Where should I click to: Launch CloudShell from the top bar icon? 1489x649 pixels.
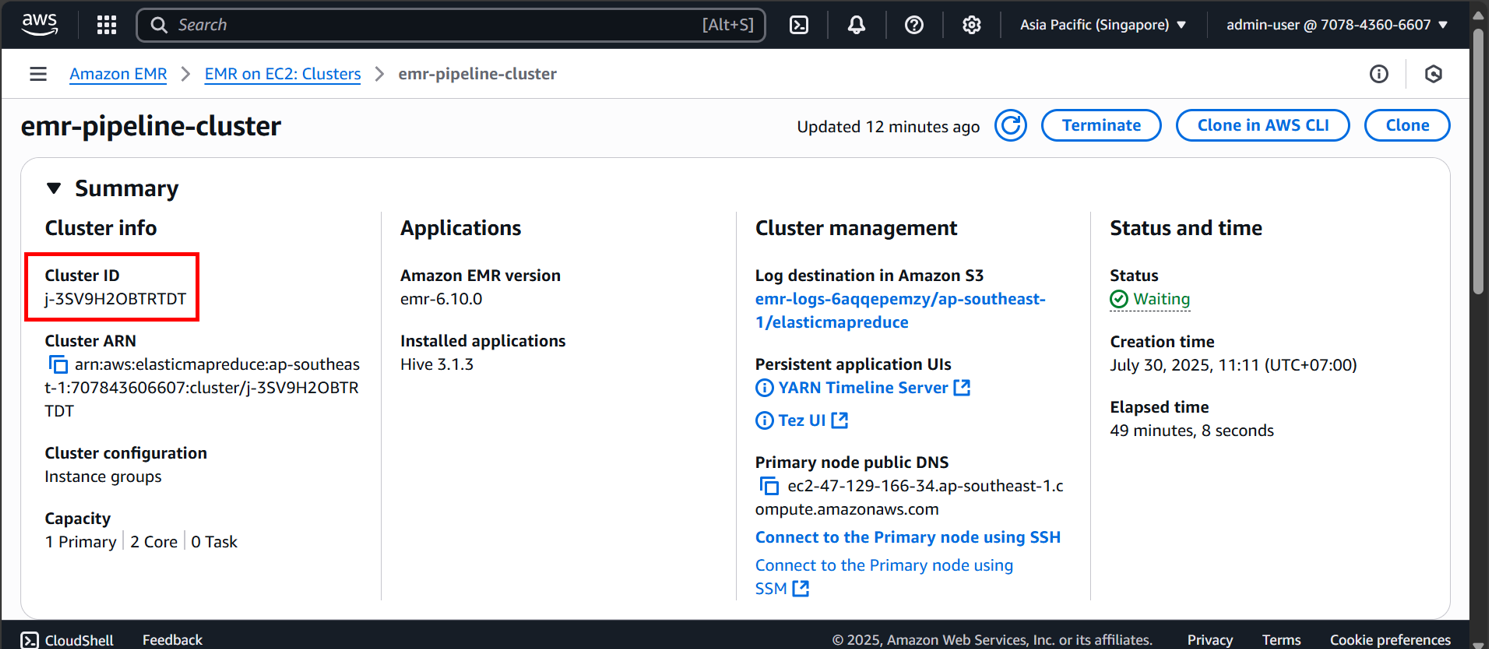(799, 25)
